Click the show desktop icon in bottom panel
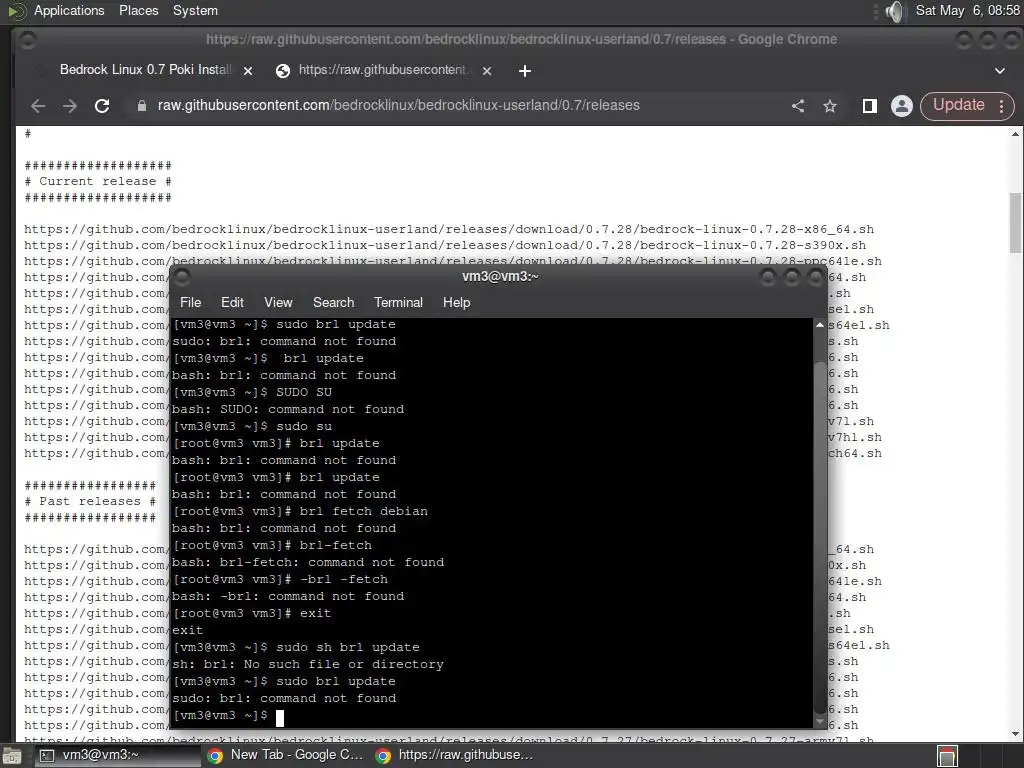Viewport: 1024px width, 768px height. click(x=12, y=756)
